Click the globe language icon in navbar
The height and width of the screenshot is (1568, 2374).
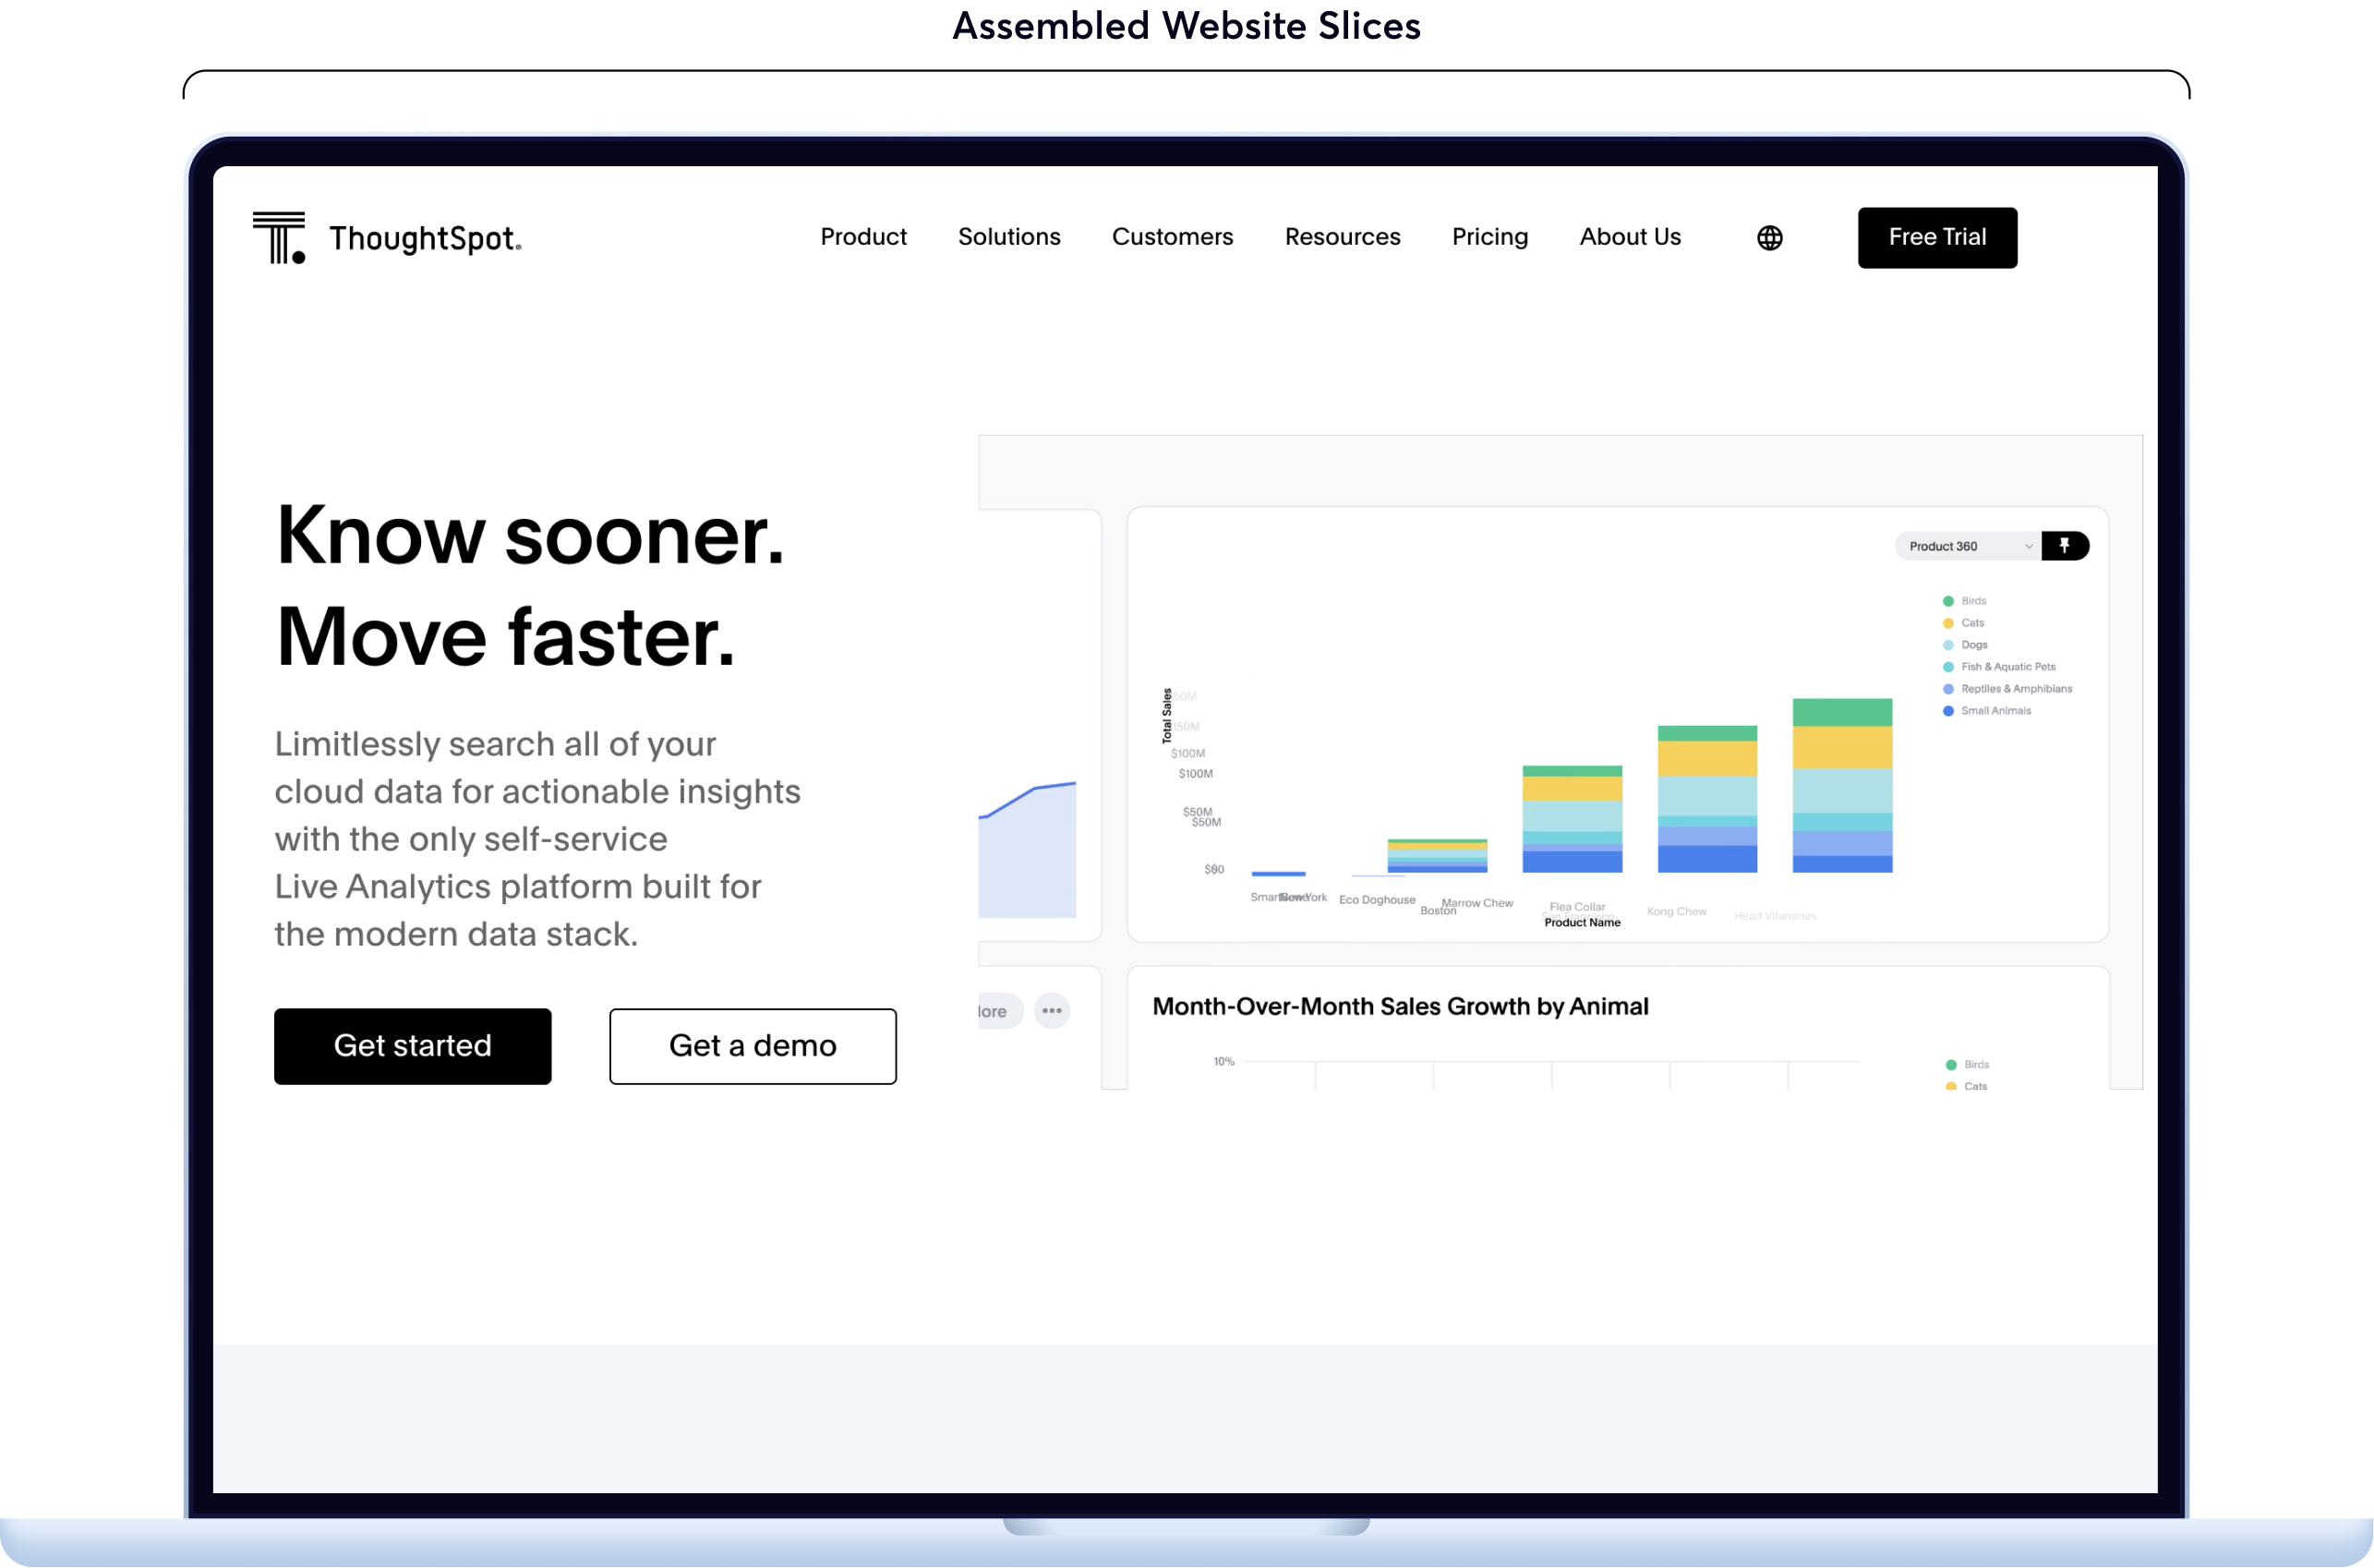tap(1769, 237)
